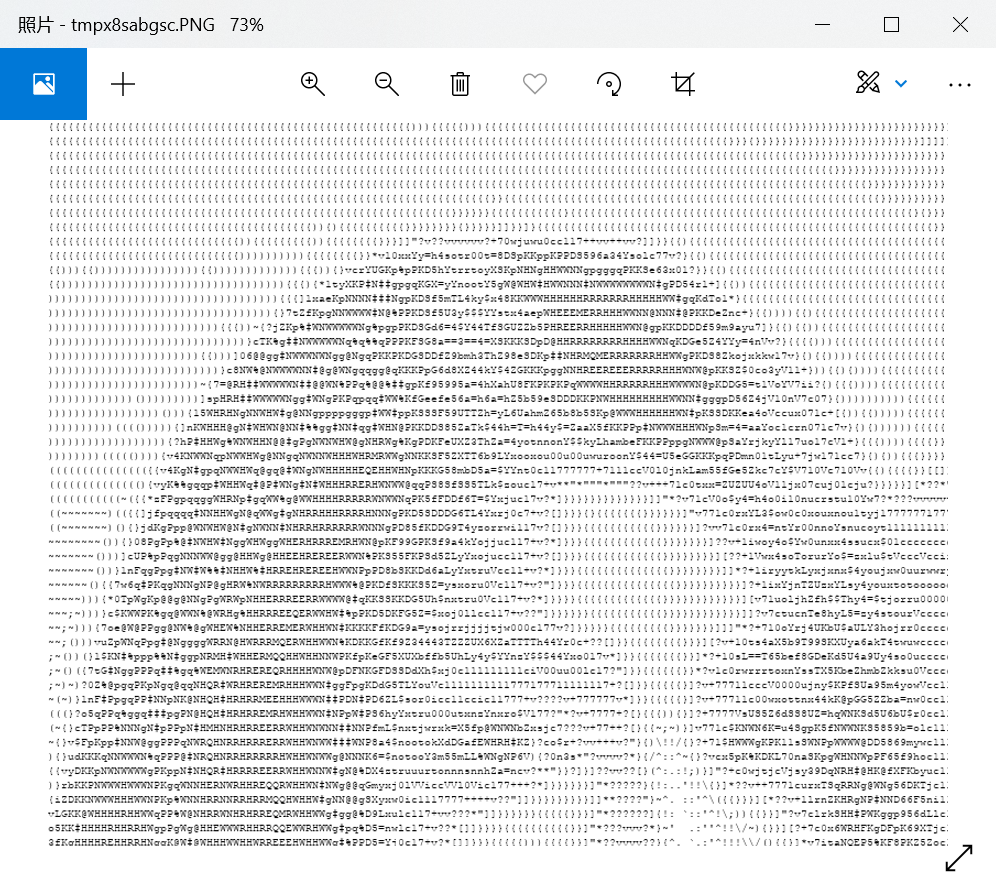
Task: Click the ASCII art image
Action: click(x=498, y=484)
